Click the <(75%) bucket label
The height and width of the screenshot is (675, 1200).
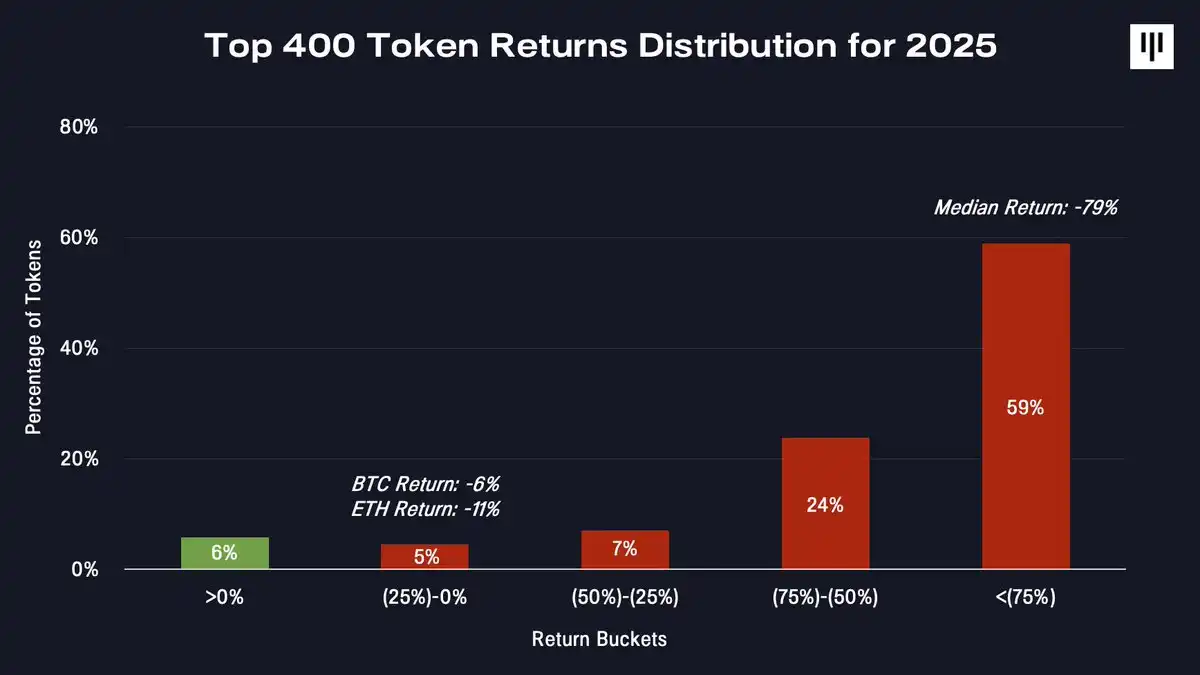click(x=1026, y=599)
